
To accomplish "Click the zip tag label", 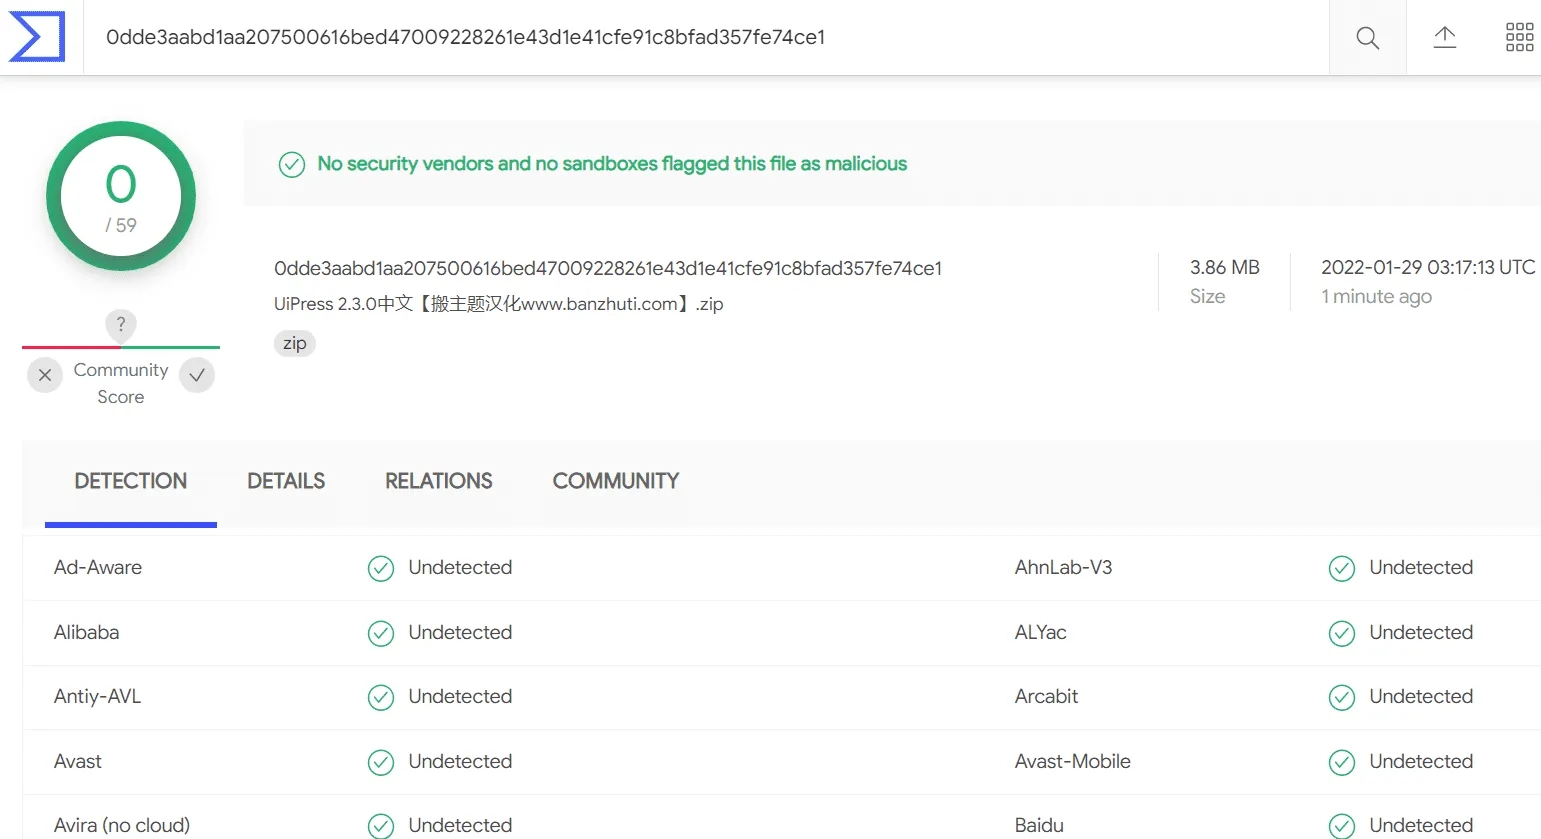I will coord(294,343).
